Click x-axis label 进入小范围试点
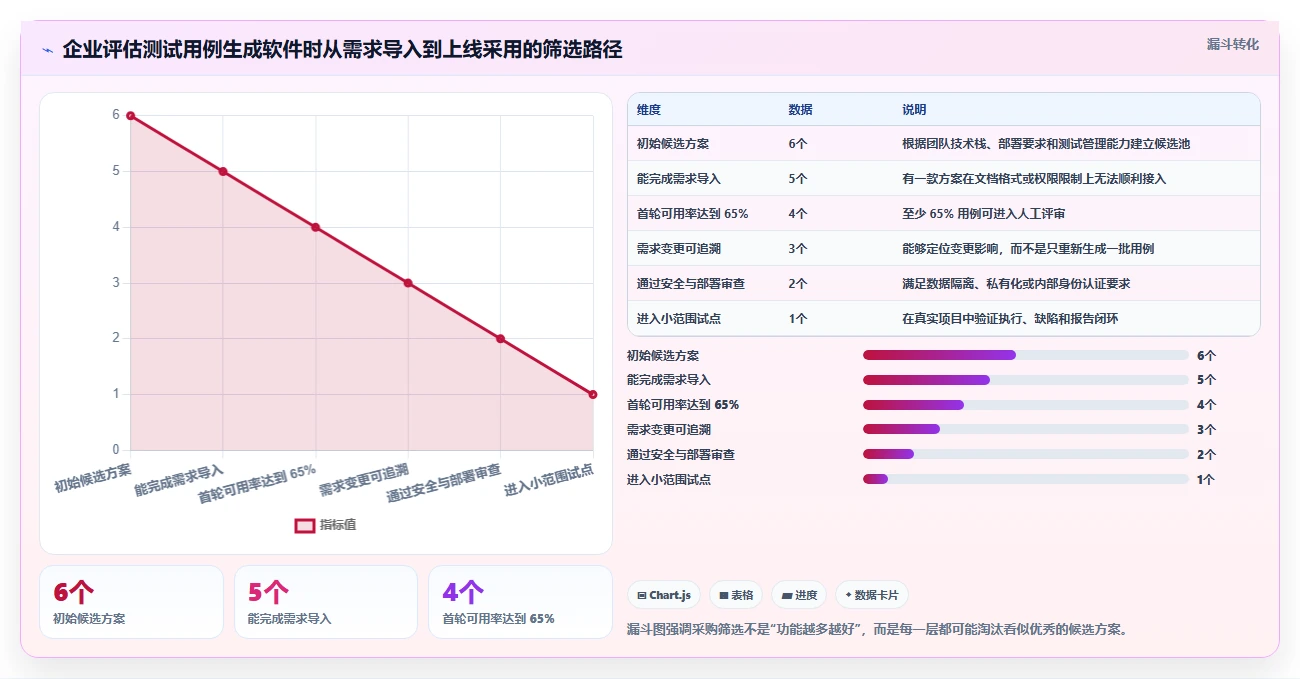Screen dimensions: 1300x679 pos(548,479)
